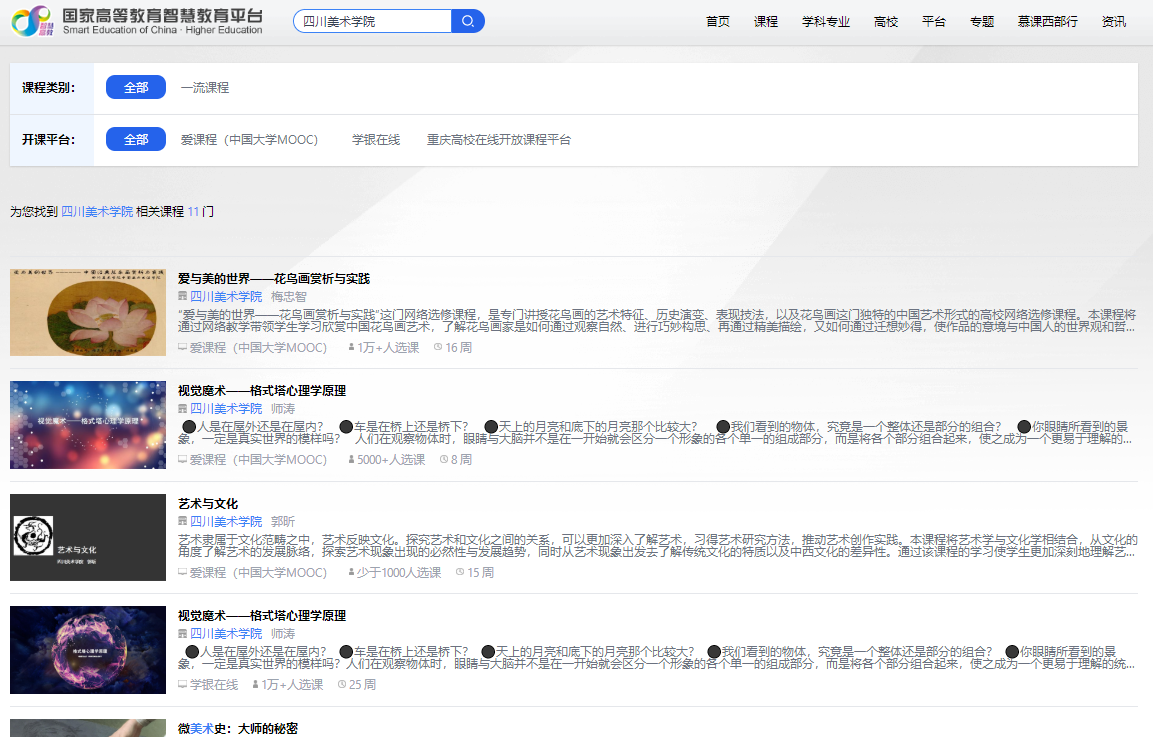Filter by 一流课程 category

[x=205, y=88]
